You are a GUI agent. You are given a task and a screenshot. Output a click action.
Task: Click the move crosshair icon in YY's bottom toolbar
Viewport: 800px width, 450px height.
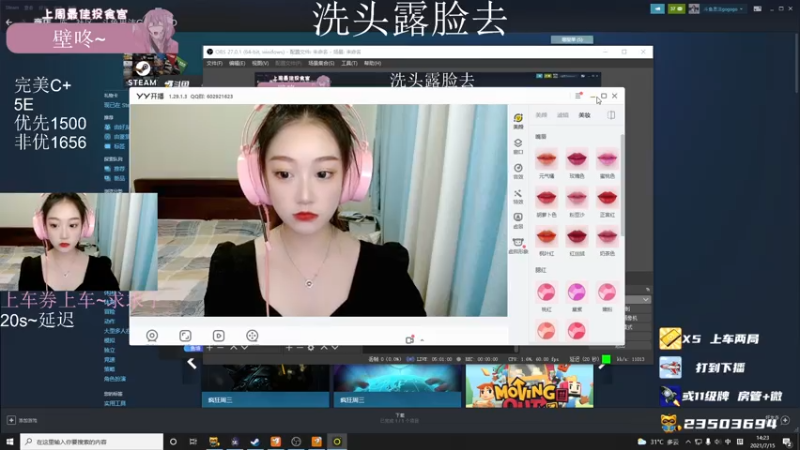[x=252, y=335]
